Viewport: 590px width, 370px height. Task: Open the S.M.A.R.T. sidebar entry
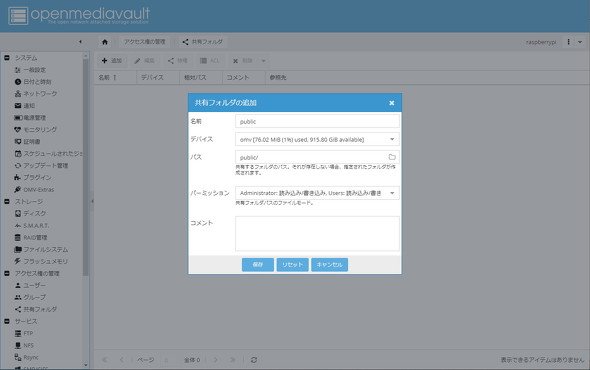36,225
